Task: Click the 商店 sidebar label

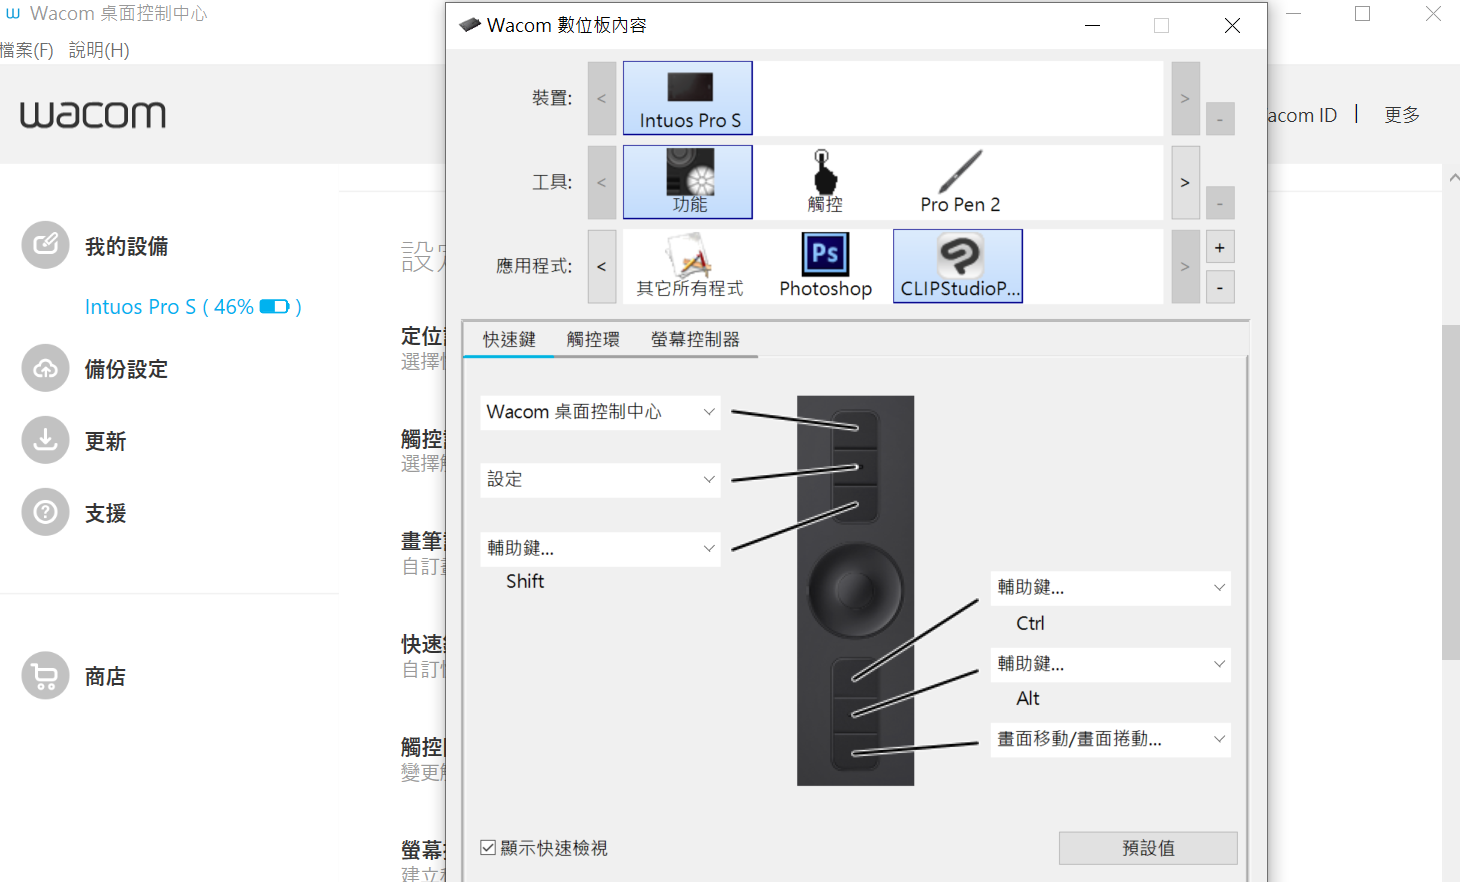Action: click(105, 677)
